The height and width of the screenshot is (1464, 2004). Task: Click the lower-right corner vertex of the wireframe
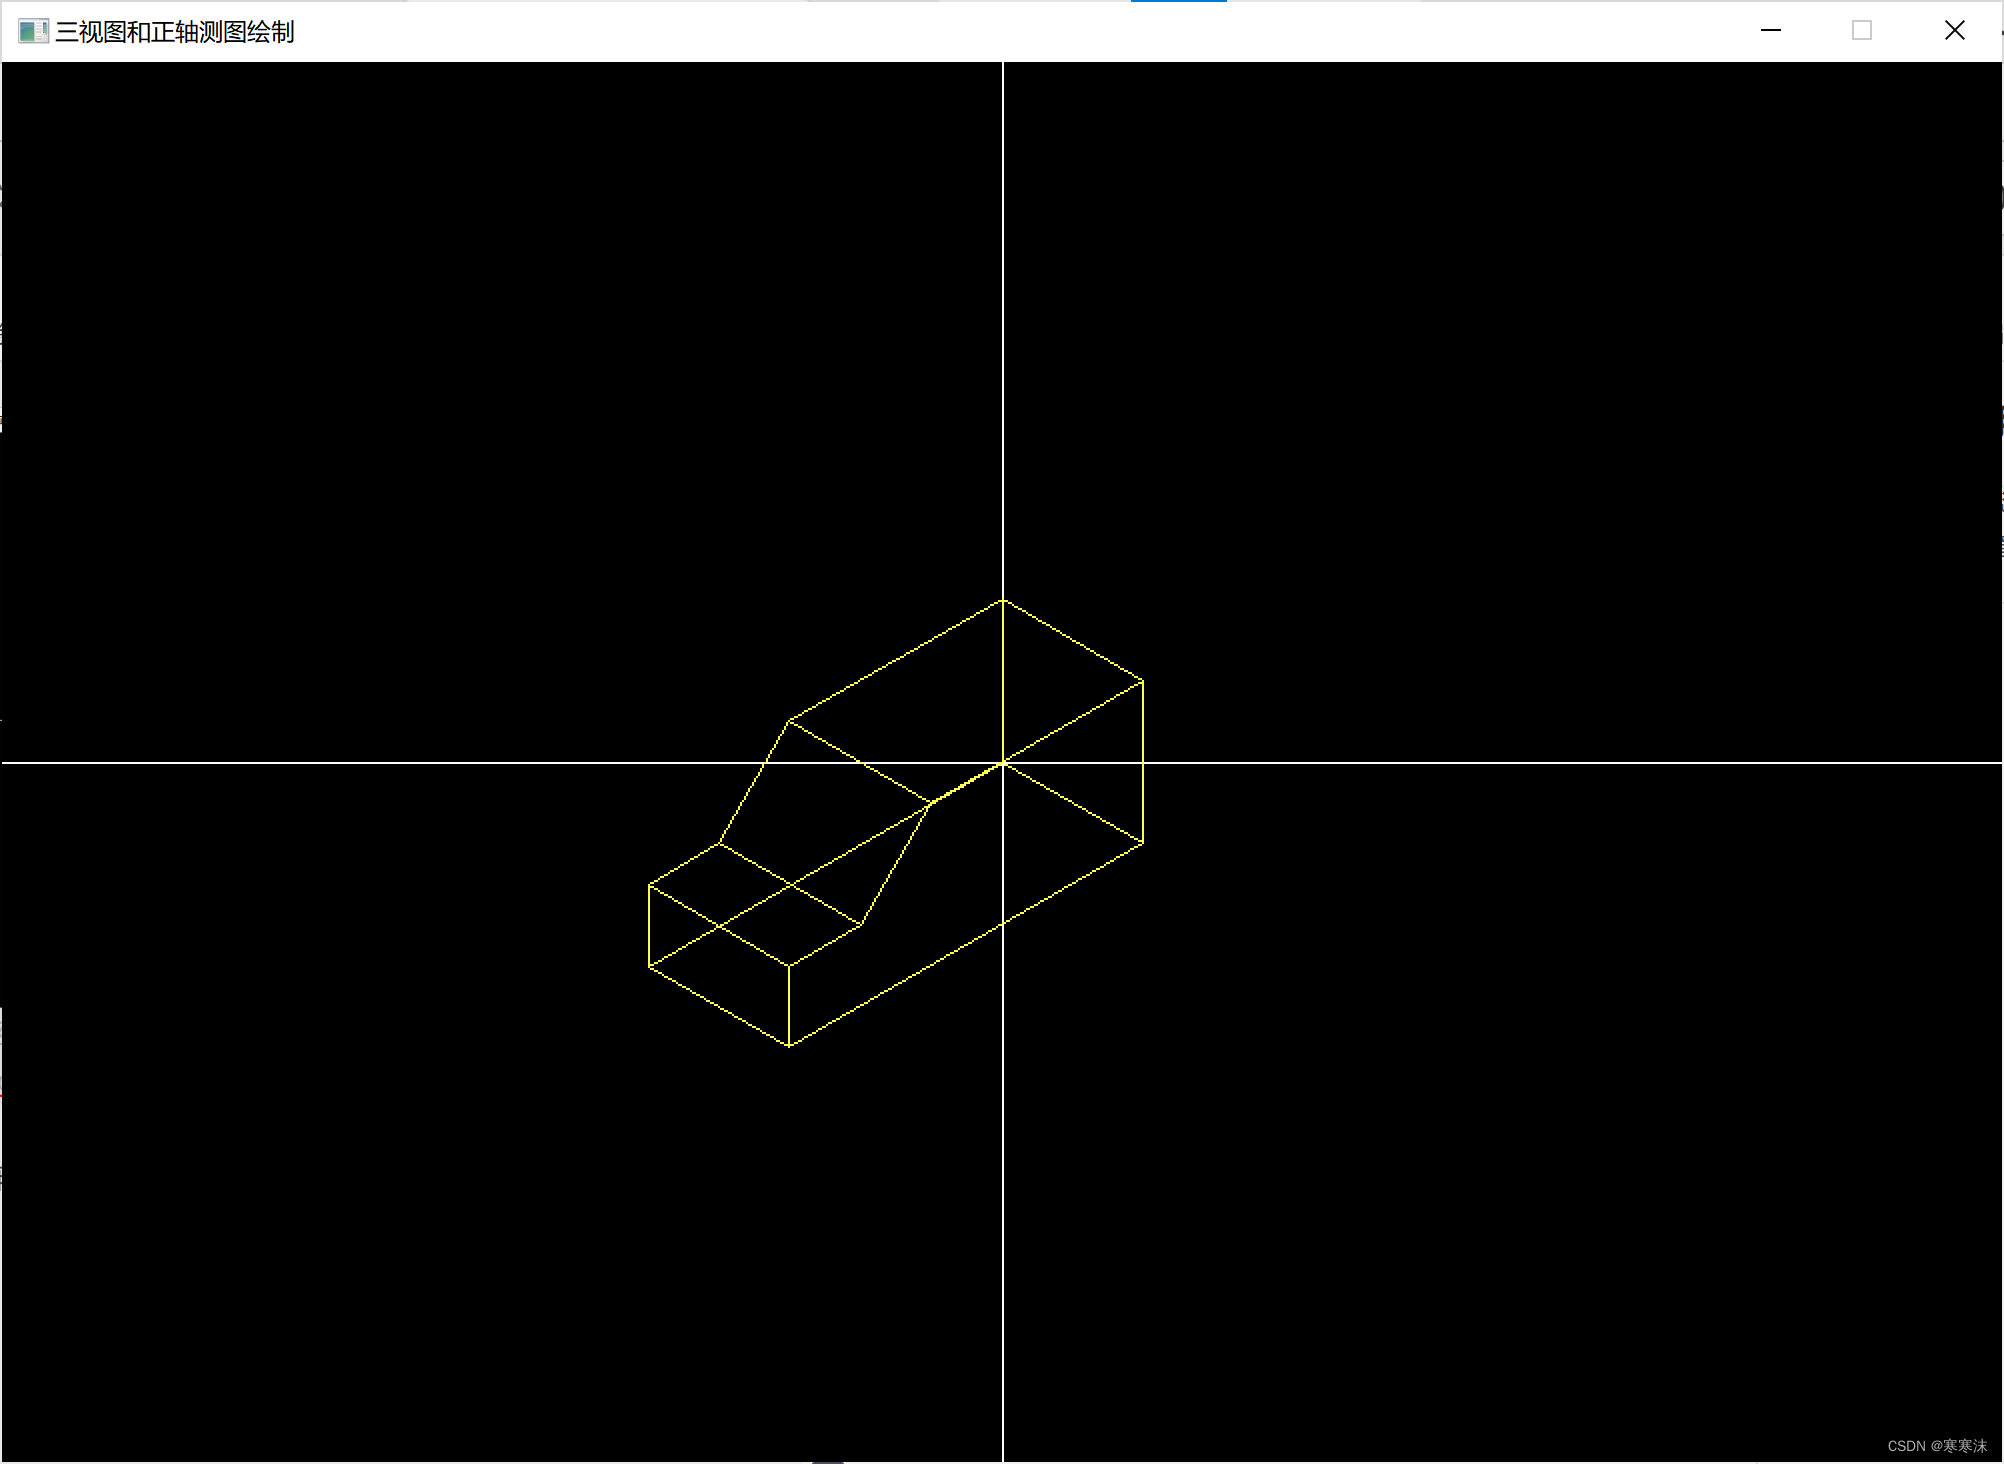coord(1143,844)
